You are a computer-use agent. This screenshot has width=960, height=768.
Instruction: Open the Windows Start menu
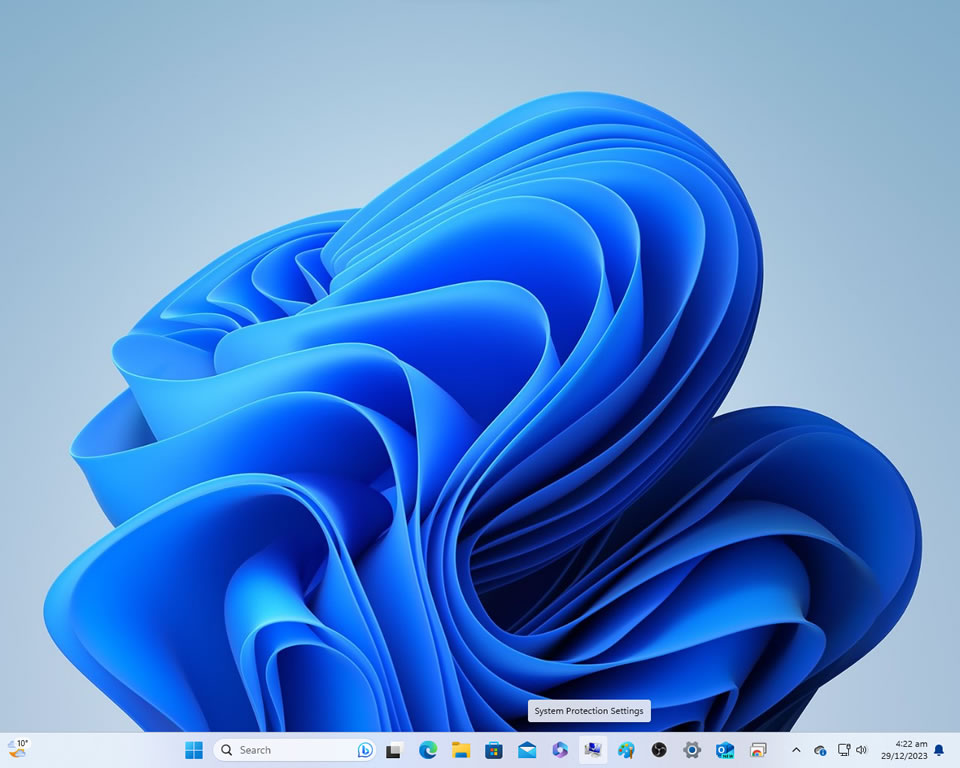194,750
